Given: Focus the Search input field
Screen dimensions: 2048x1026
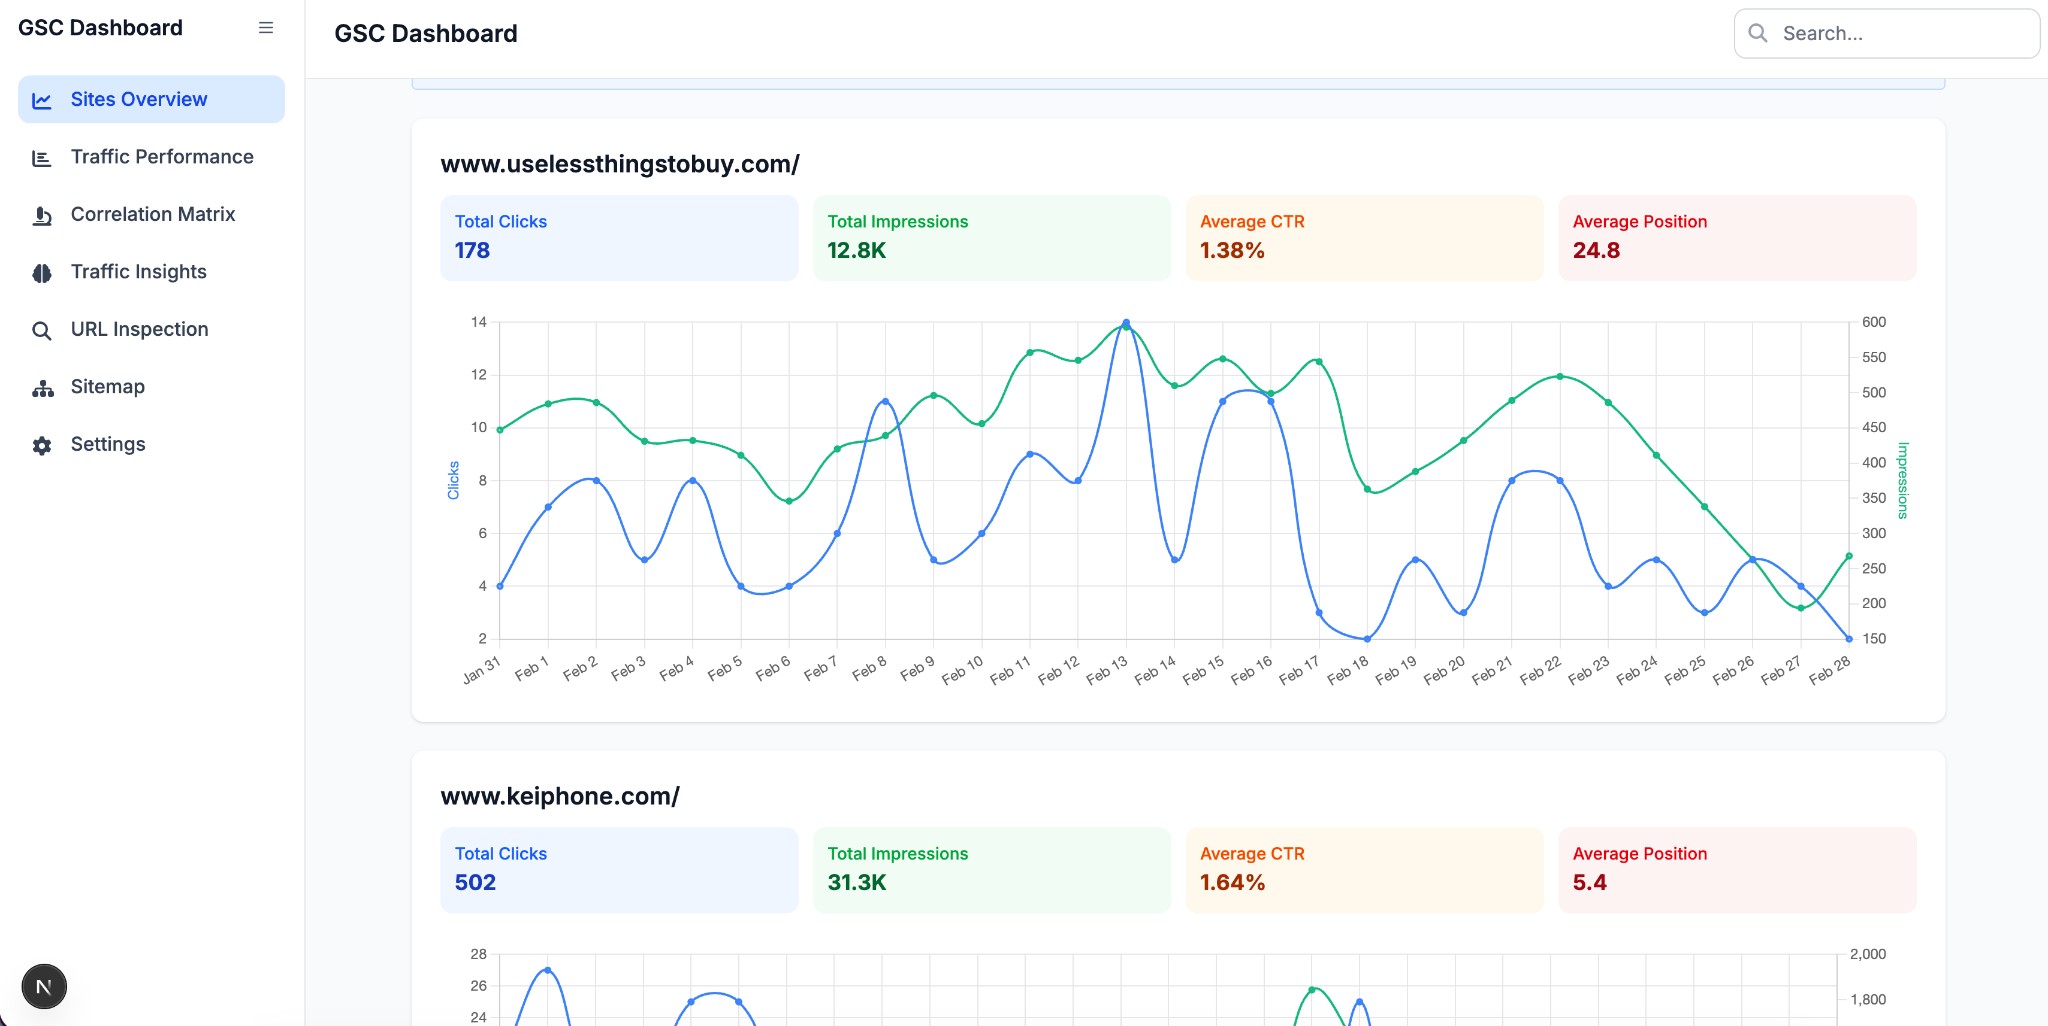Looking at the screenshot, I should pyautogui.click(x=1887, y=33).
